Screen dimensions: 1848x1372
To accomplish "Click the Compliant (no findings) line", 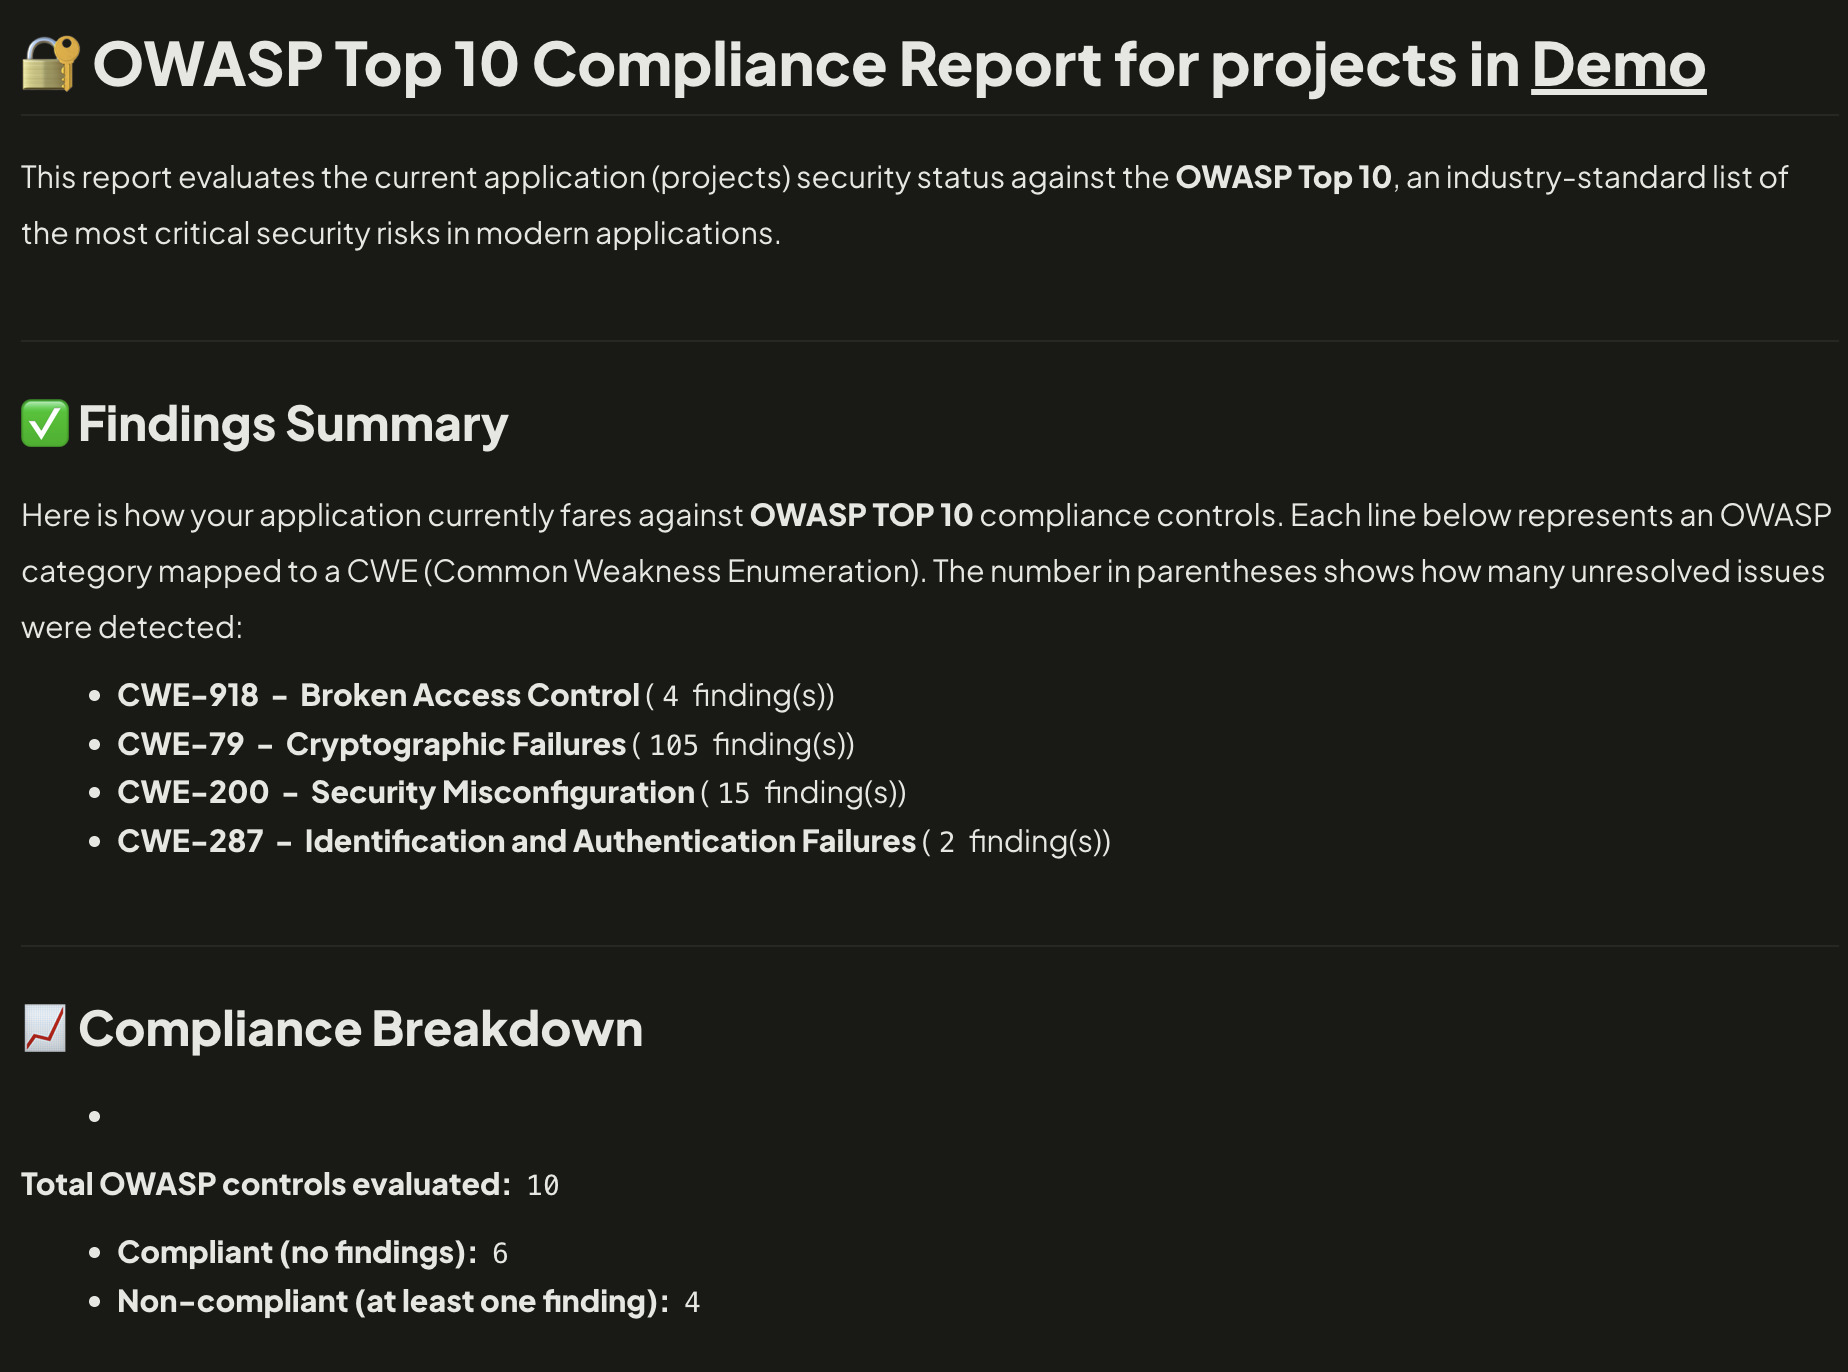I will [297, 1252].
